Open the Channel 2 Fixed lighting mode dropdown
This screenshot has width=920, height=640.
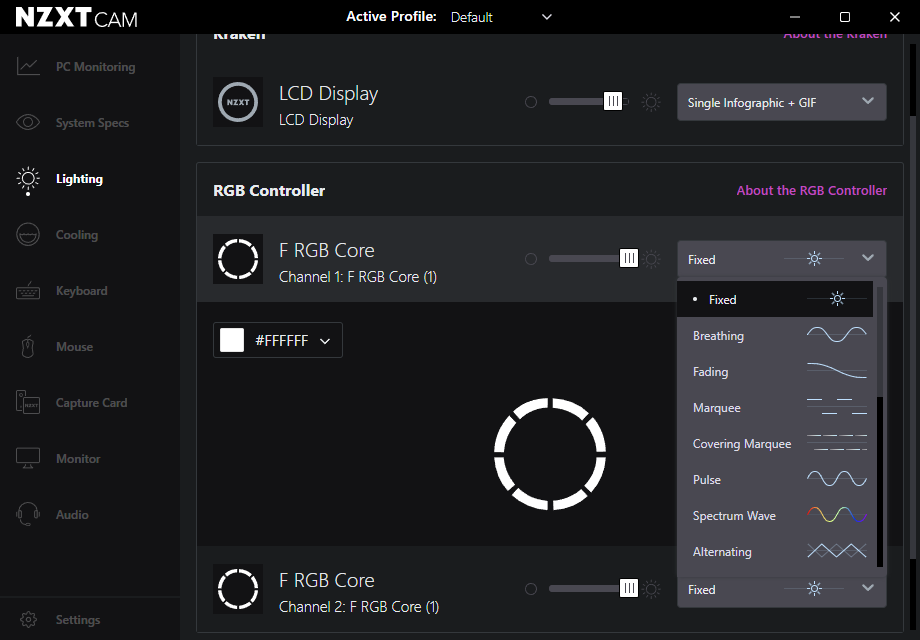pos(782,589)
